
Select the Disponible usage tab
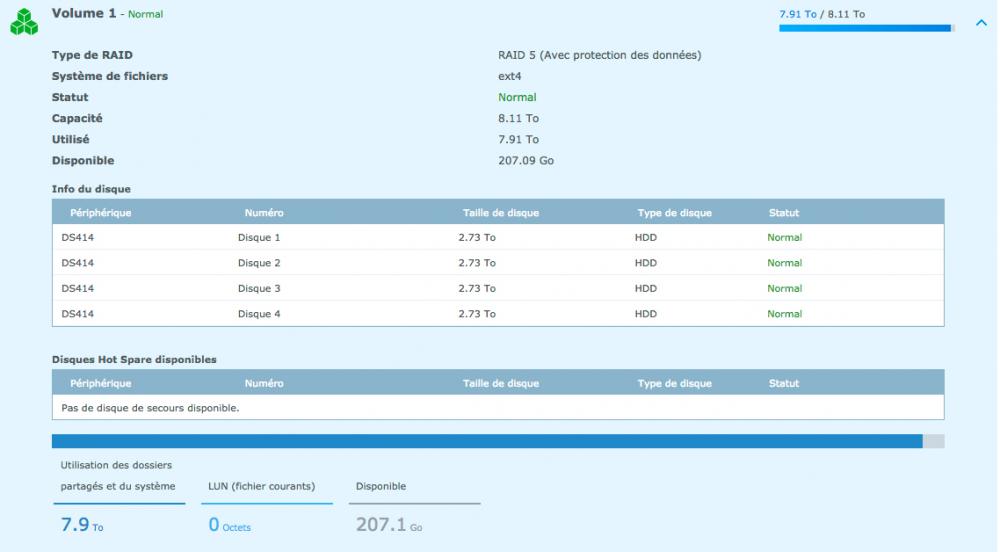click(381, 487)
